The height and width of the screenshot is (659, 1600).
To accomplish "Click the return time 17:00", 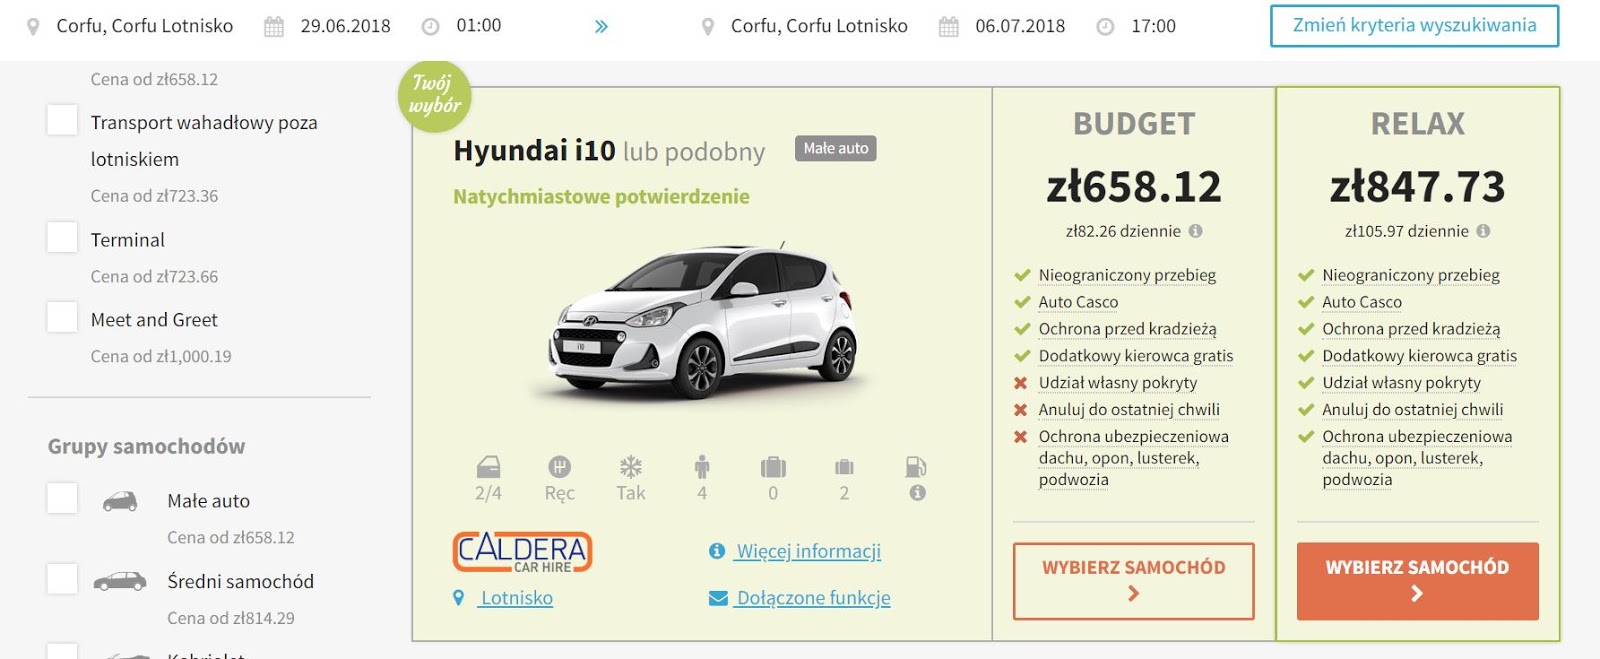I will (1153, 26).
